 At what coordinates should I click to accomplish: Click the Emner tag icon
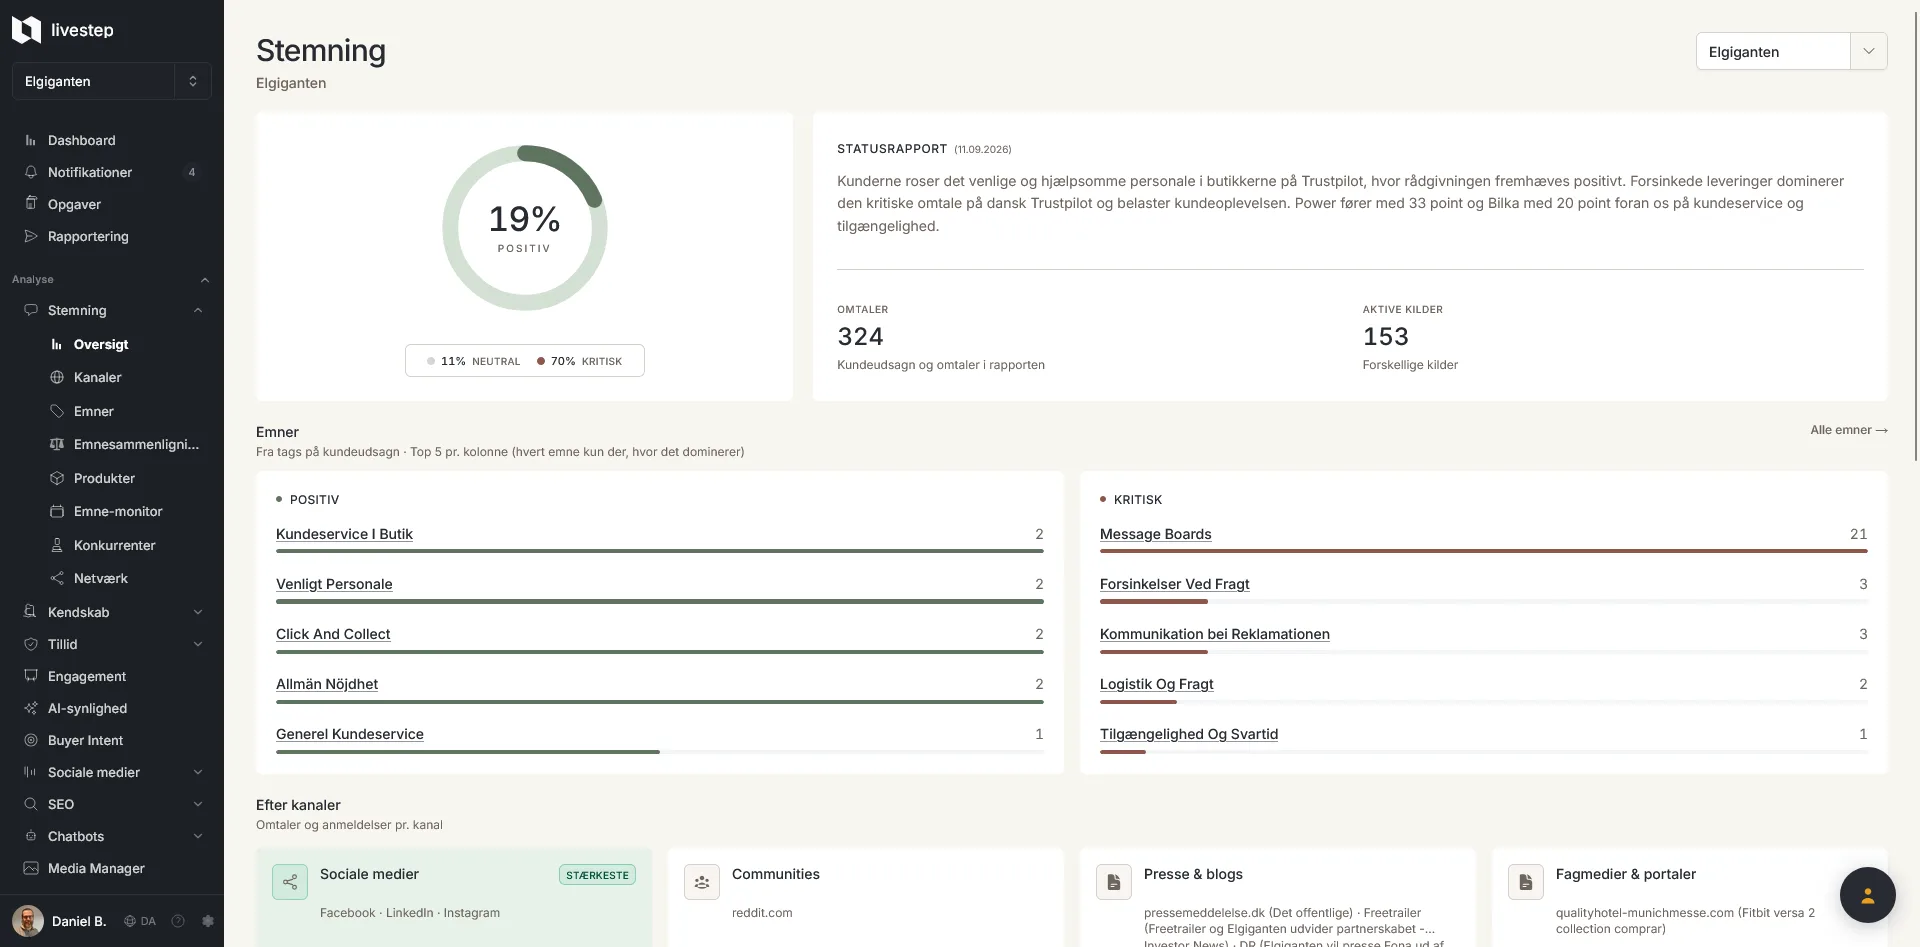pyautogui.click(x=57, y=411)
